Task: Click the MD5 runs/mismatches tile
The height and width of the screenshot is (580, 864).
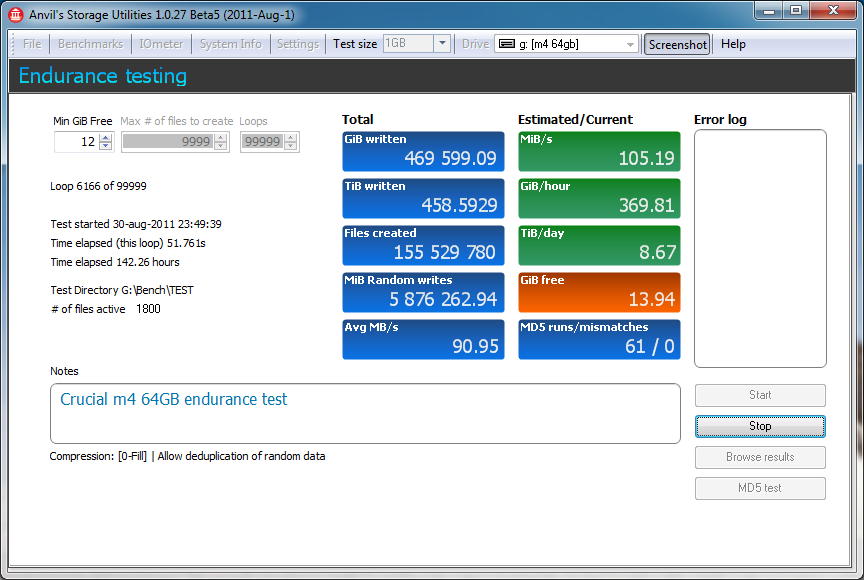Action: pos(600,339)
